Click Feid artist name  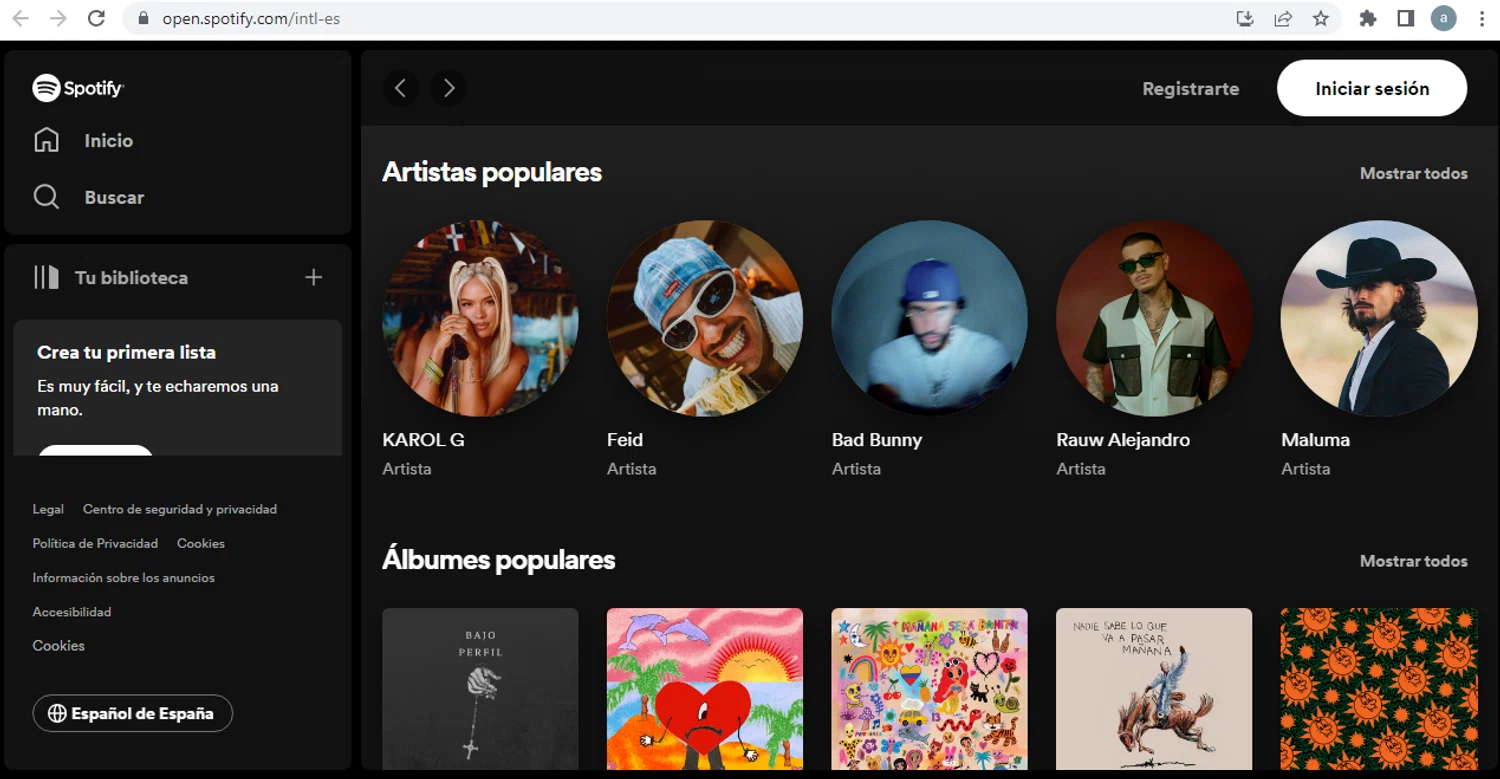point(625,440)
